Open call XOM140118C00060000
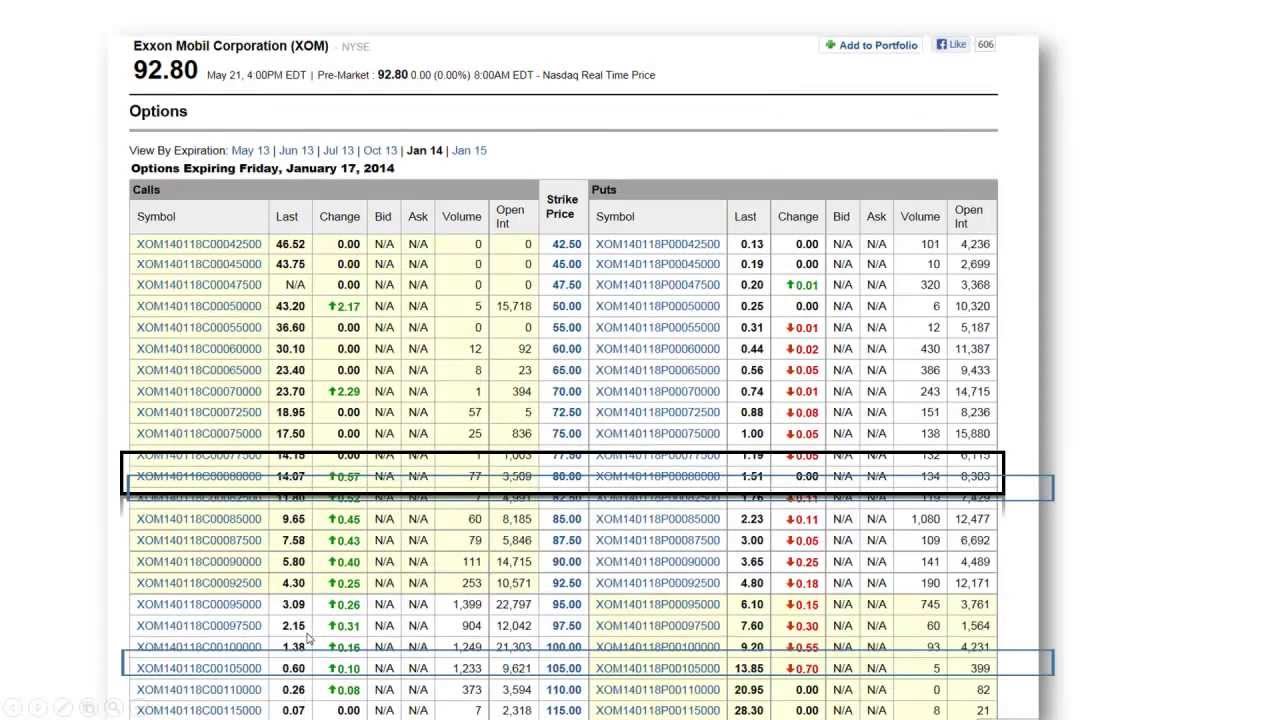 point(199,349)
